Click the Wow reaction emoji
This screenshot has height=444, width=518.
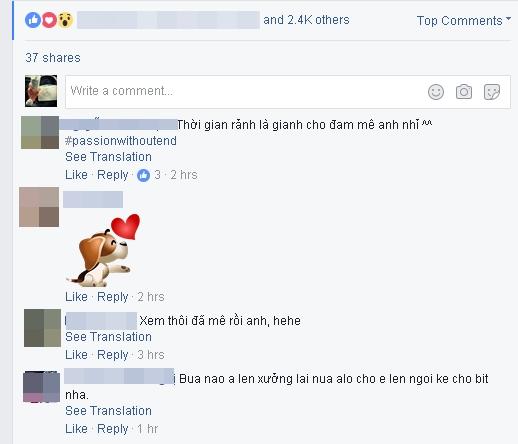pos(65,20)
